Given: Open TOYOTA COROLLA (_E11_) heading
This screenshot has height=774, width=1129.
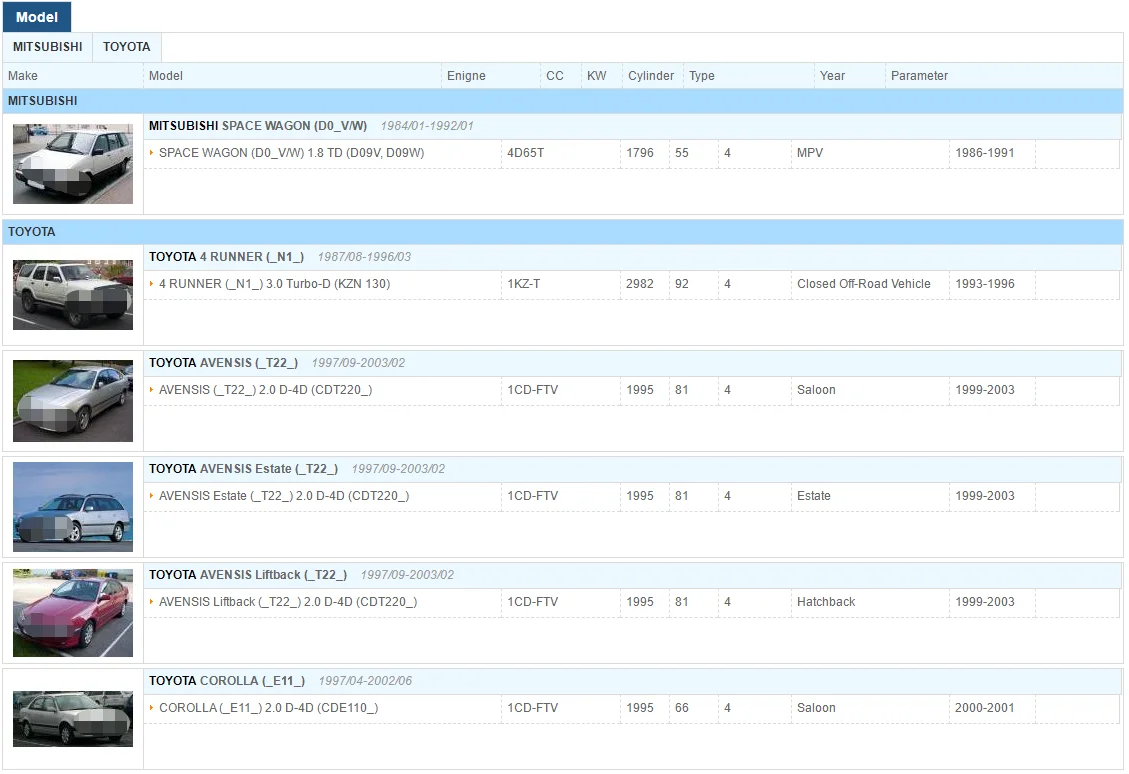Looking at the screenshot, I should [227, 680].
